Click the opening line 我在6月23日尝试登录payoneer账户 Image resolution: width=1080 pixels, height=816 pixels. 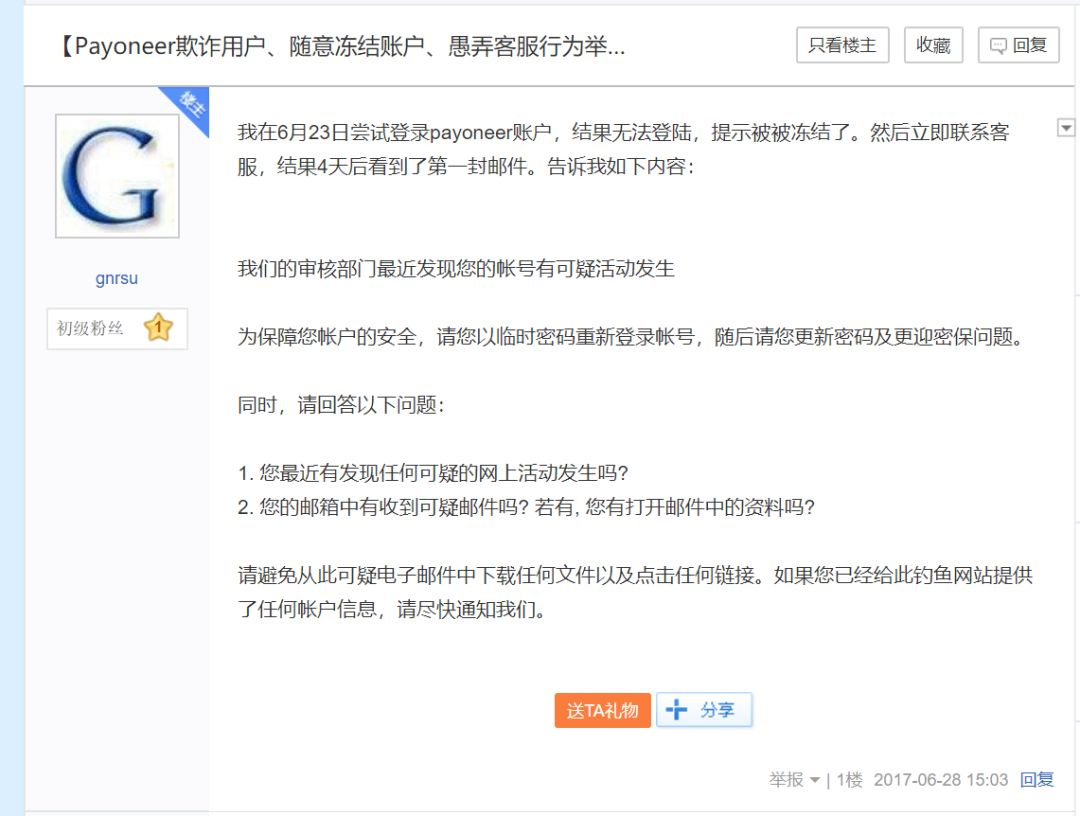pos(623,149)
